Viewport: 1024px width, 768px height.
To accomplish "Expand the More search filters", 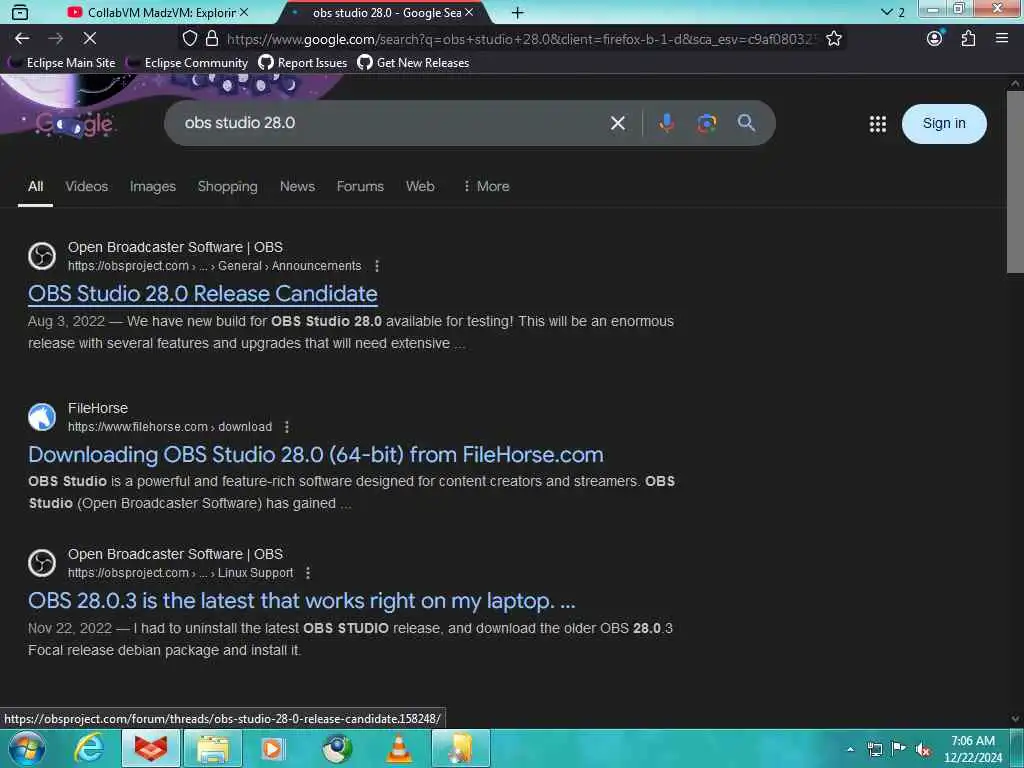I will point(486,187).
